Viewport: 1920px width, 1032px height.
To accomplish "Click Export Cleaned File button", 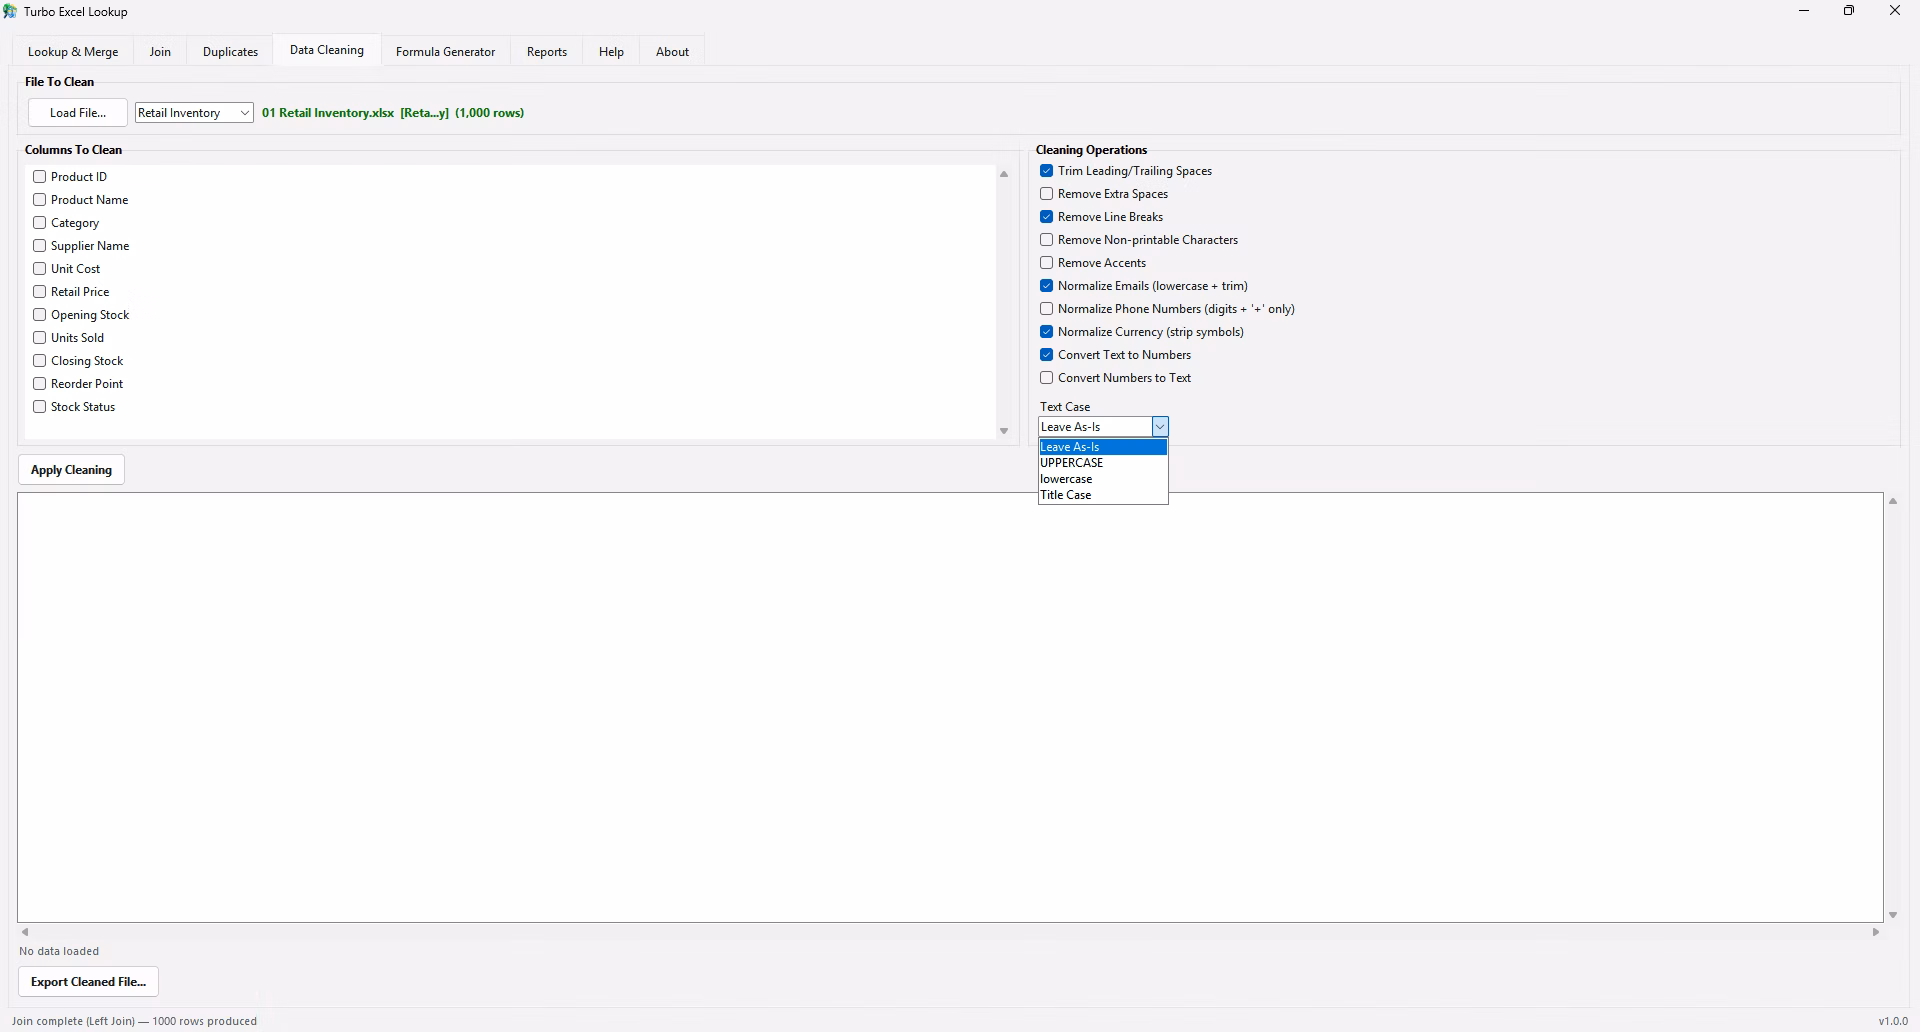I will tap(88, 982).
